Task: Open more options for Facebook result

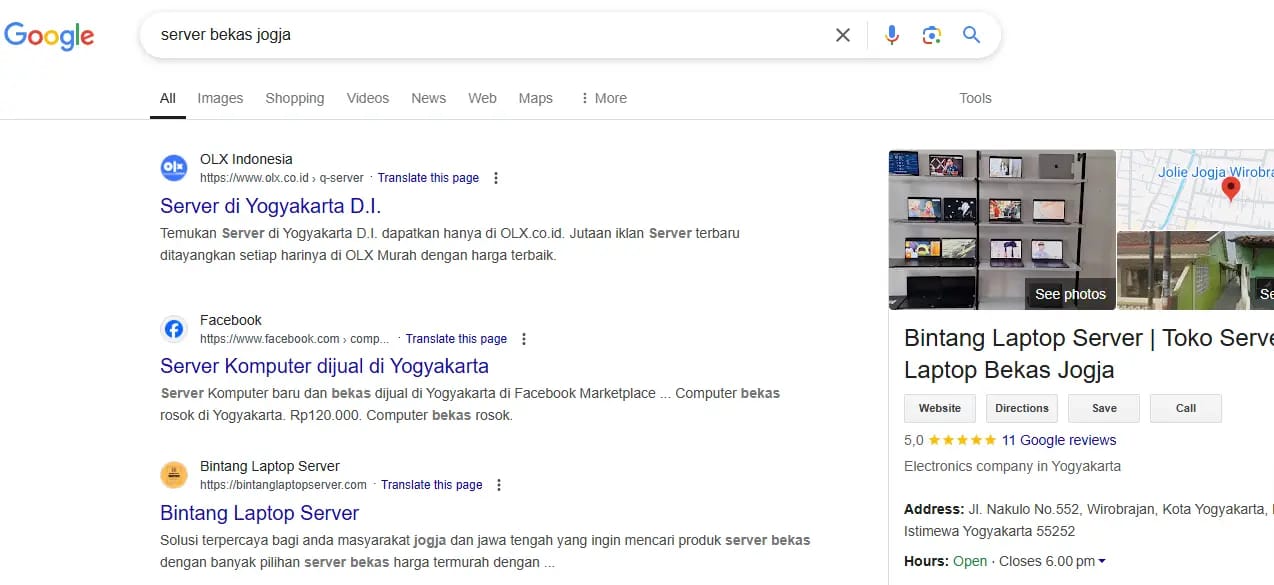Action: coord(524,339)
